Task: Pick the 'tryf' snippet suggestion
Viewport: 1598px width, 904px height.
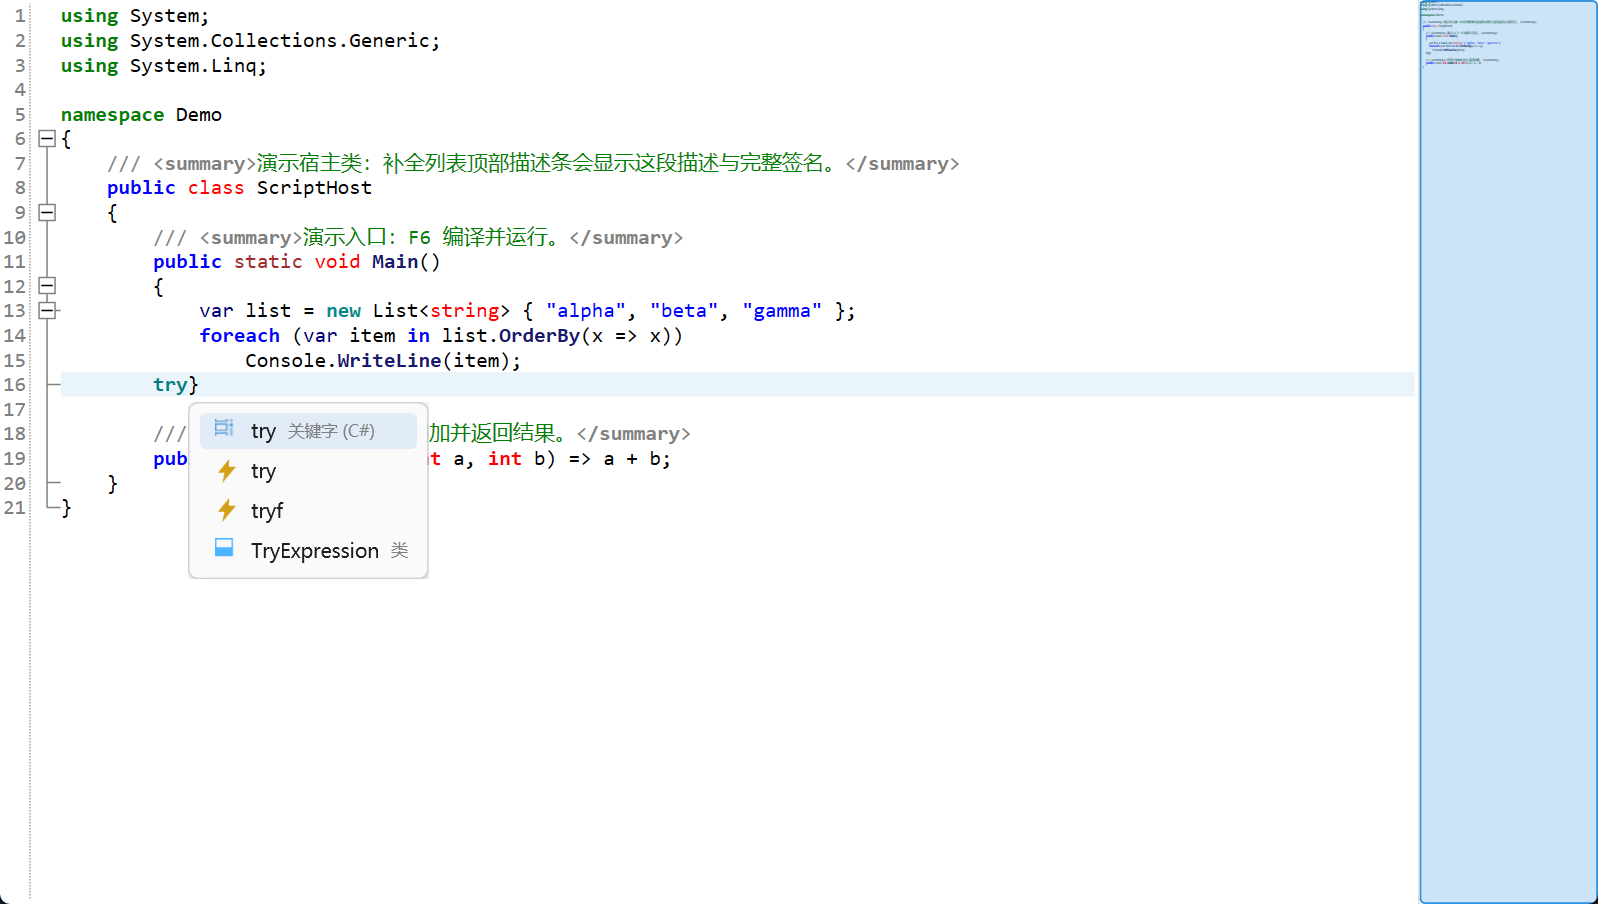Action: 308,511
